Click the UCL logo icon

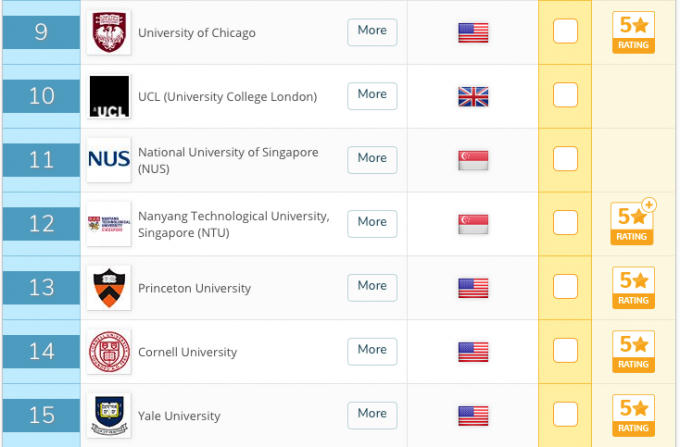coord(108,97)
